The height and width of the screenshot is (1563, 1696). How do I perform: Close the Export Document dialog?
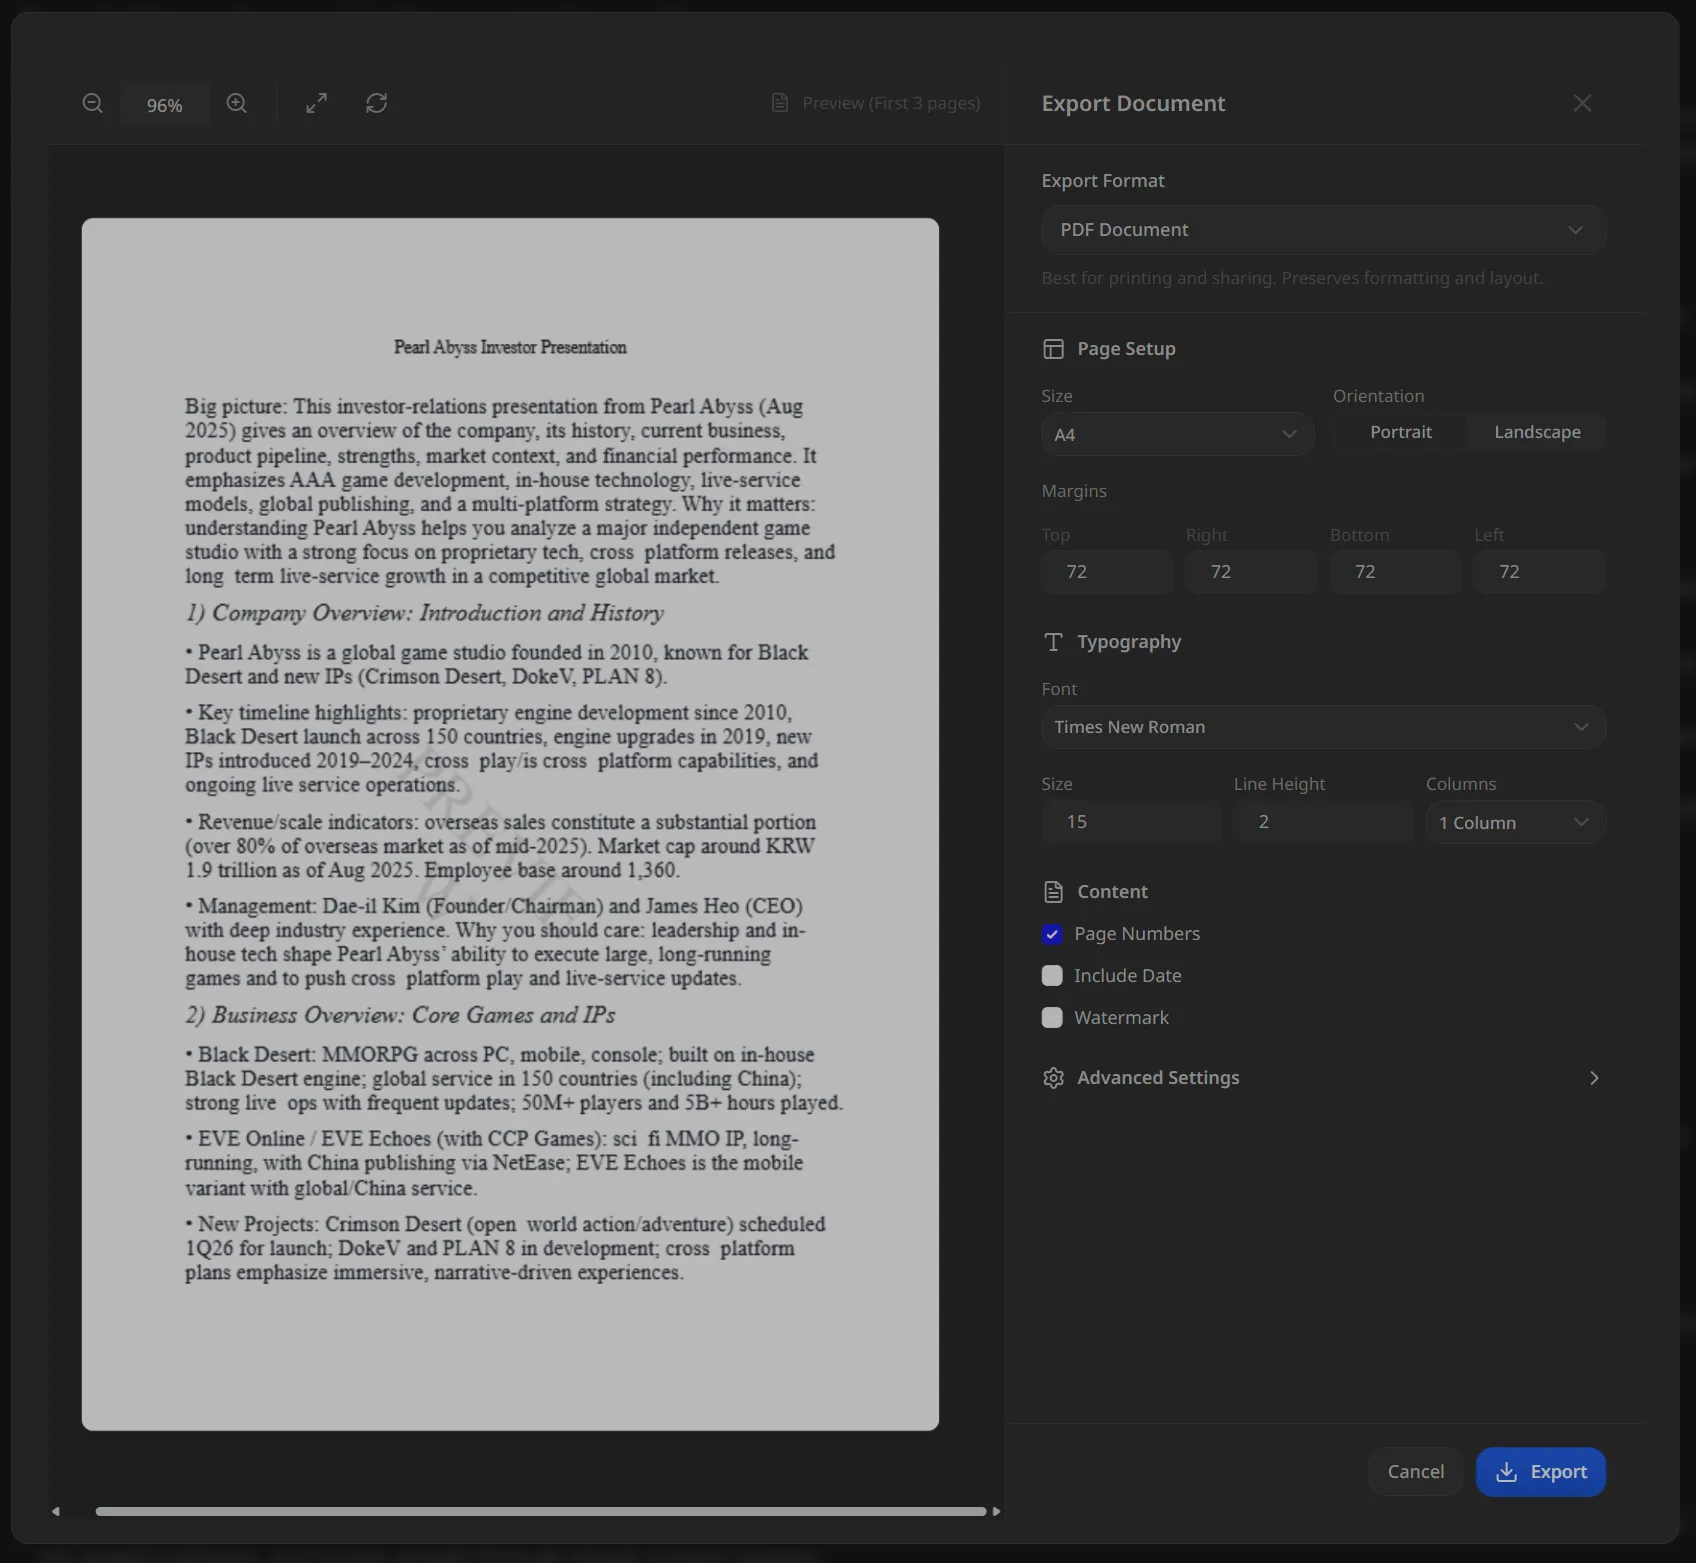[1582, 104]
